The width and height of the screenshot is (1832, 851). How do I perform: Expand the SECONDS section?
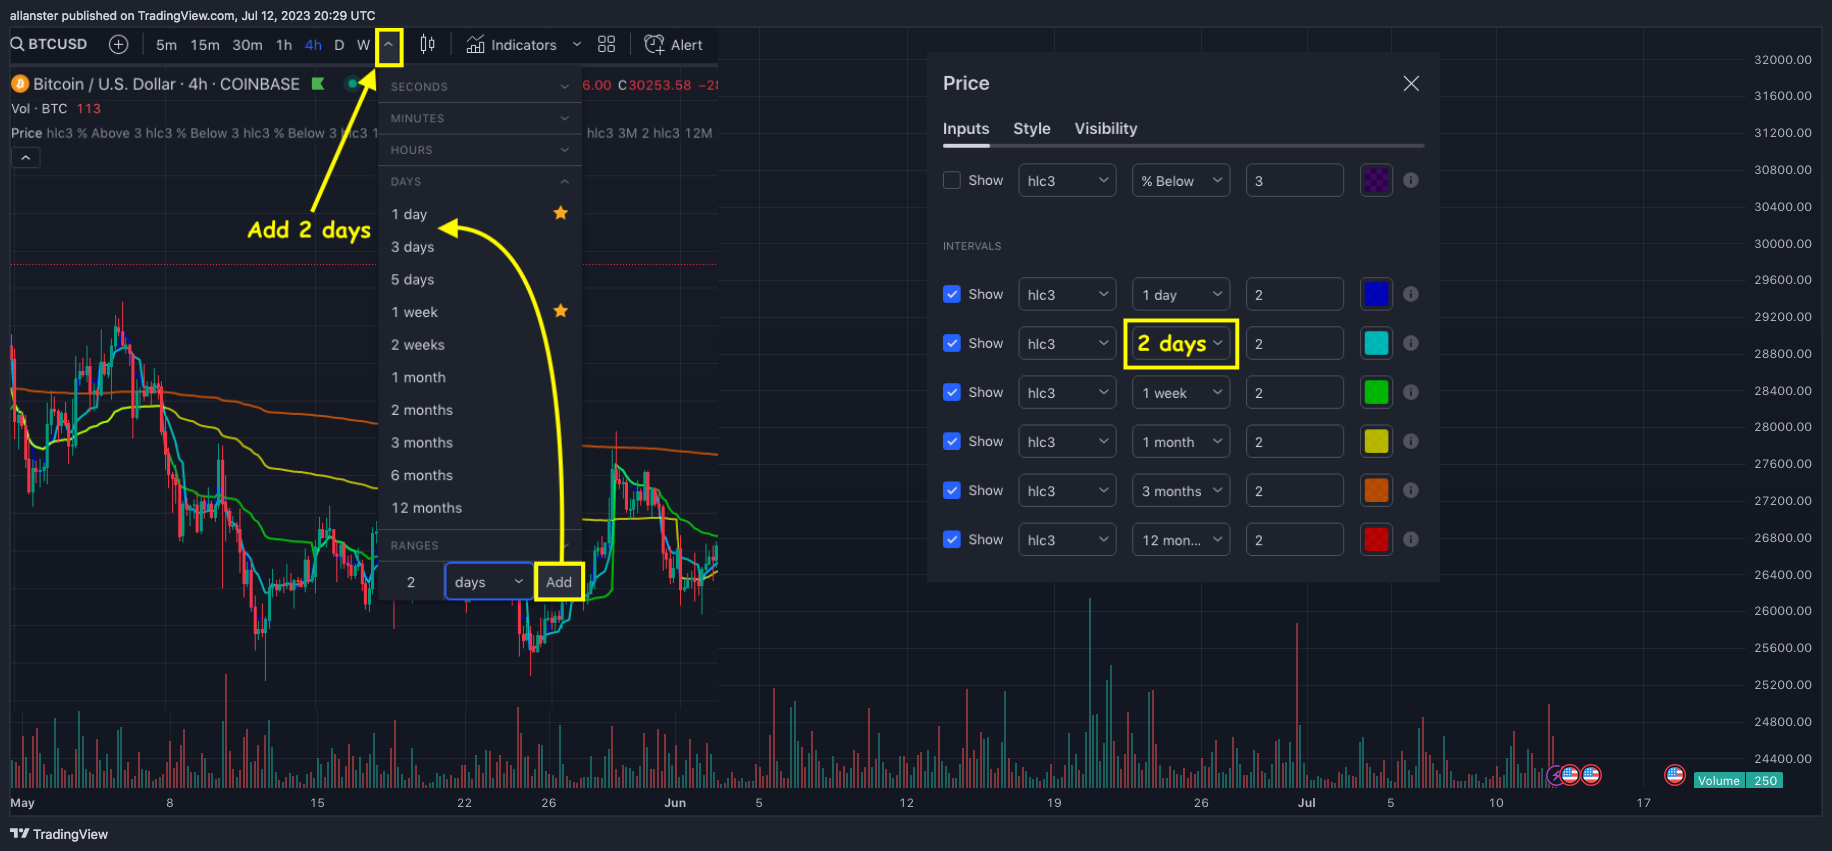480,87
